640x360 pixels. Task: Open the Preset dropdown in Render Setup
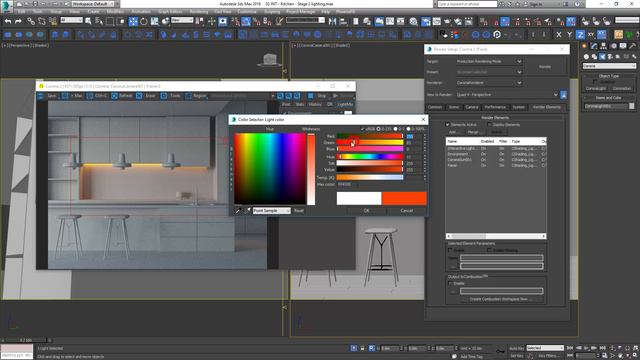point(489,72)
